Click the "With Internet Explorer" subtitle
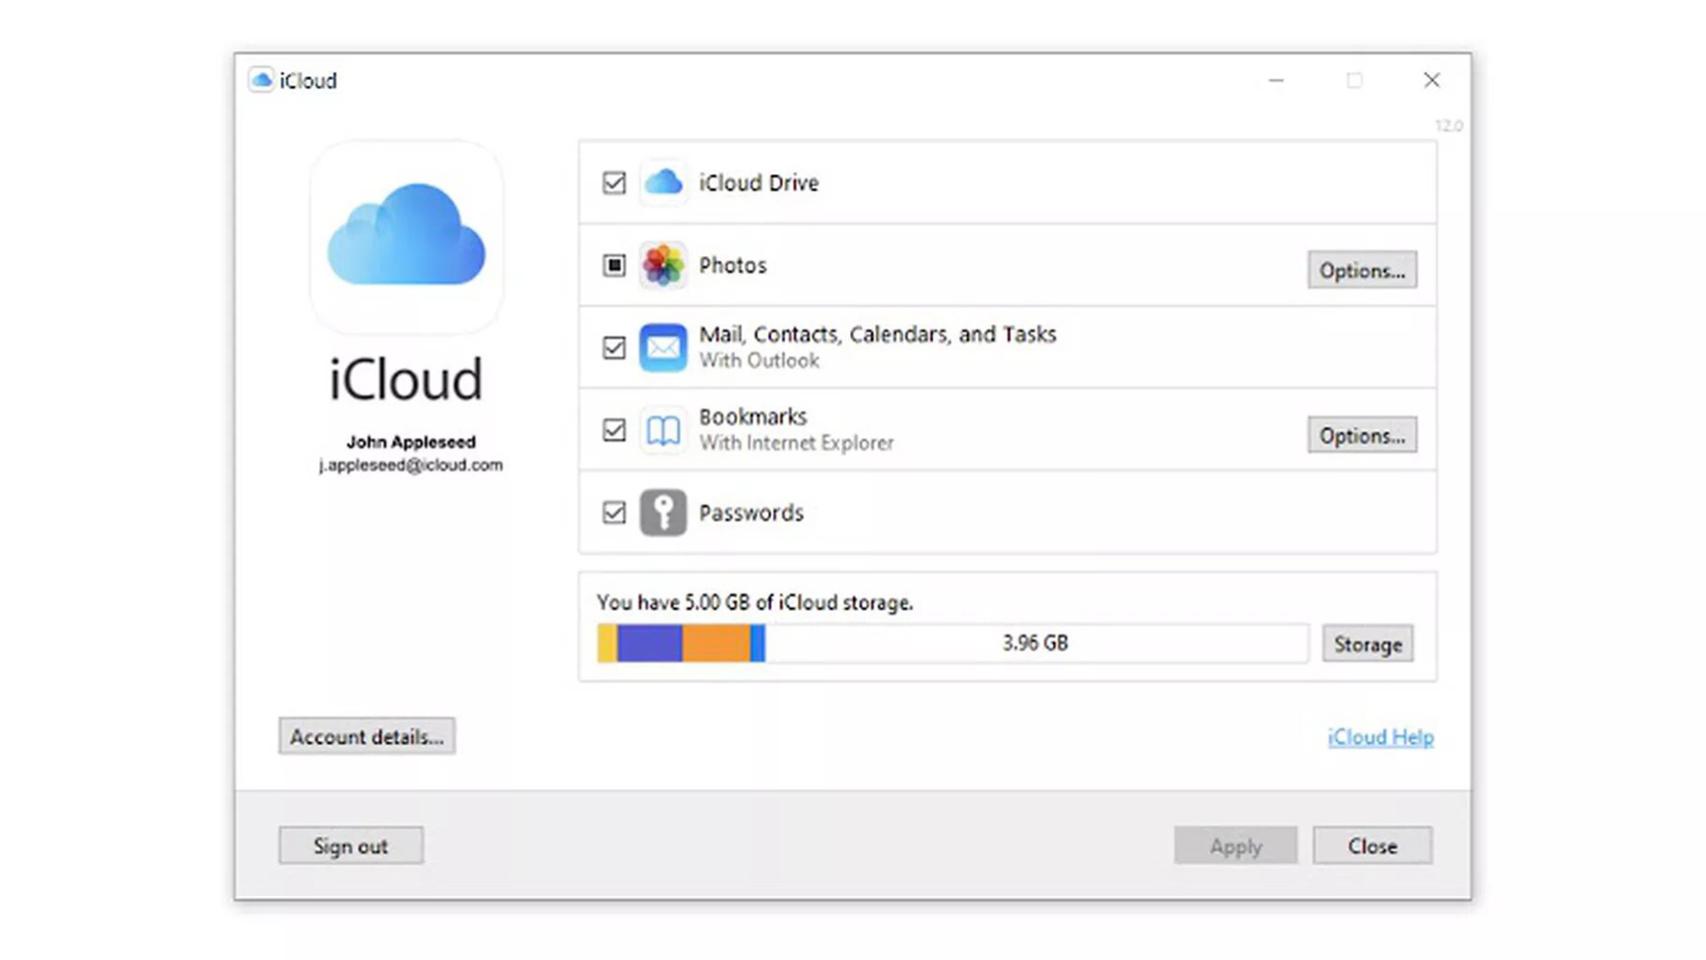1706x960 pixels. pyautogui.click(x=796, y=443)
